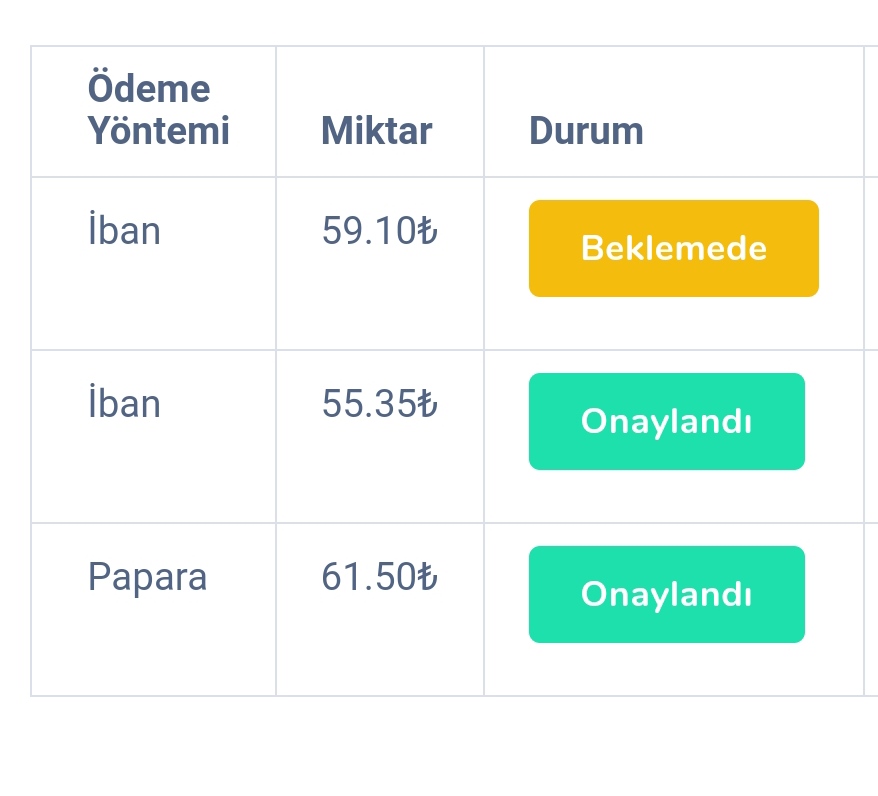Click empty area below Beklemede badge

(x=674, y=324)
